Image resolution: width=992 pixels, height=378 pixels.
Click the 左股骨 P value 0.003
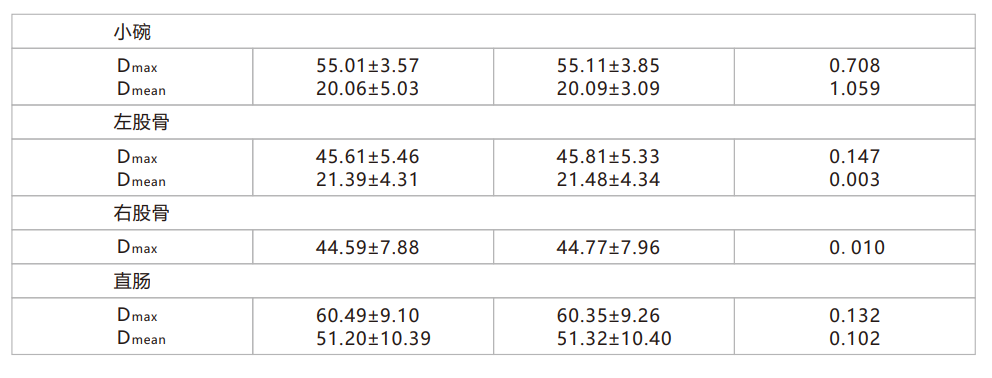855,180
